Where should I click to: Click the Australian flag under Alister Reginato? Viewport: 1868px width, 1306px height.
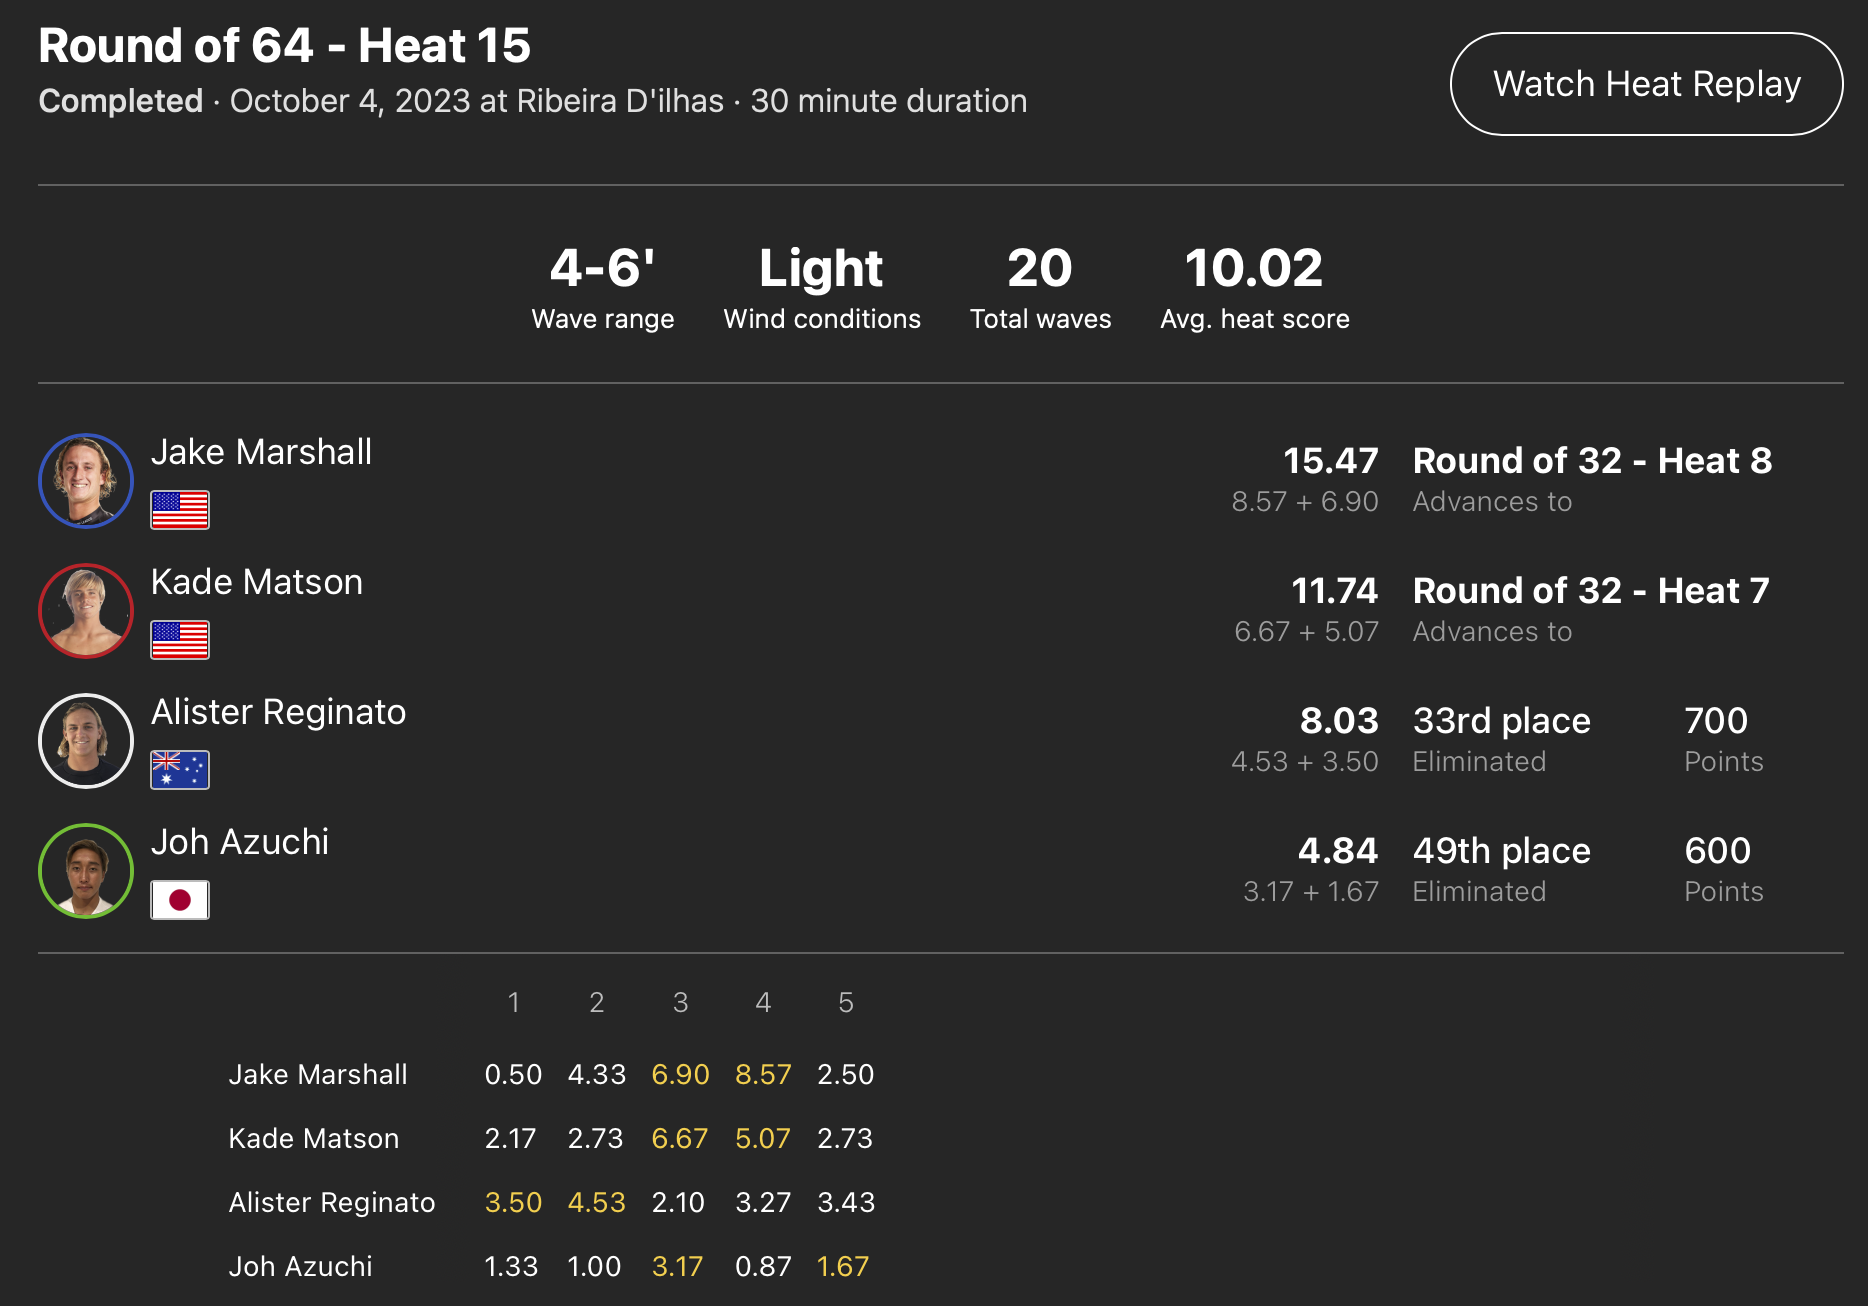pyautogui.click(x=180, y=770)
